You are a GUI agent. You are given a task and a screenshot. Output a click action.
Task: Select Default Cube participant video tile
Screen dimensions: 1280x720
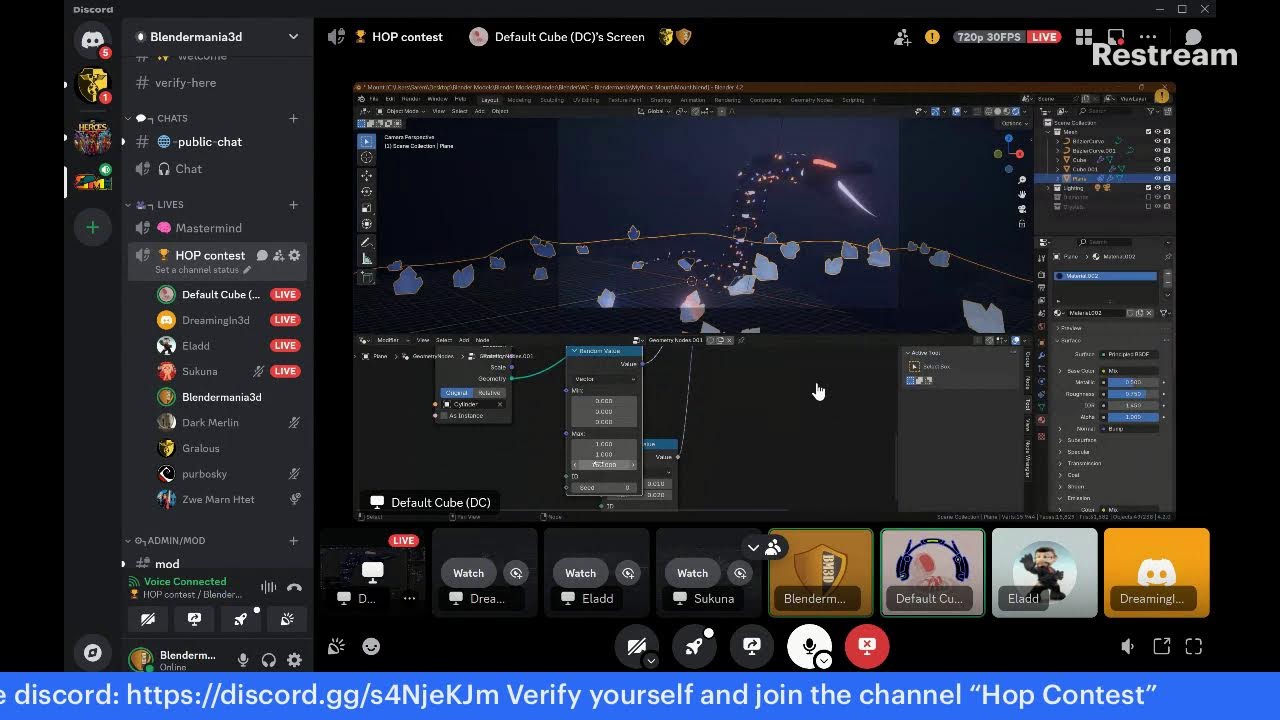coord(932,573)
